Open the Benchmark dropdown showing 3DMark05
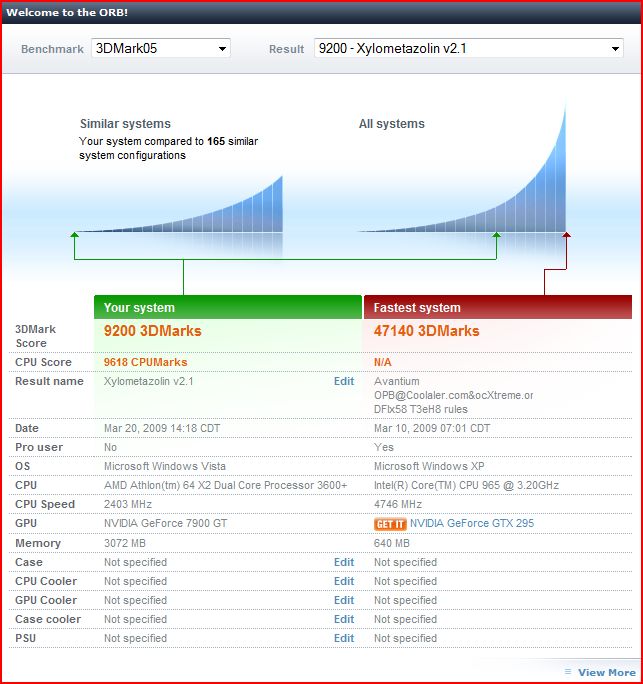This screenshot has width=643, height=684. (x=161, y=48)
